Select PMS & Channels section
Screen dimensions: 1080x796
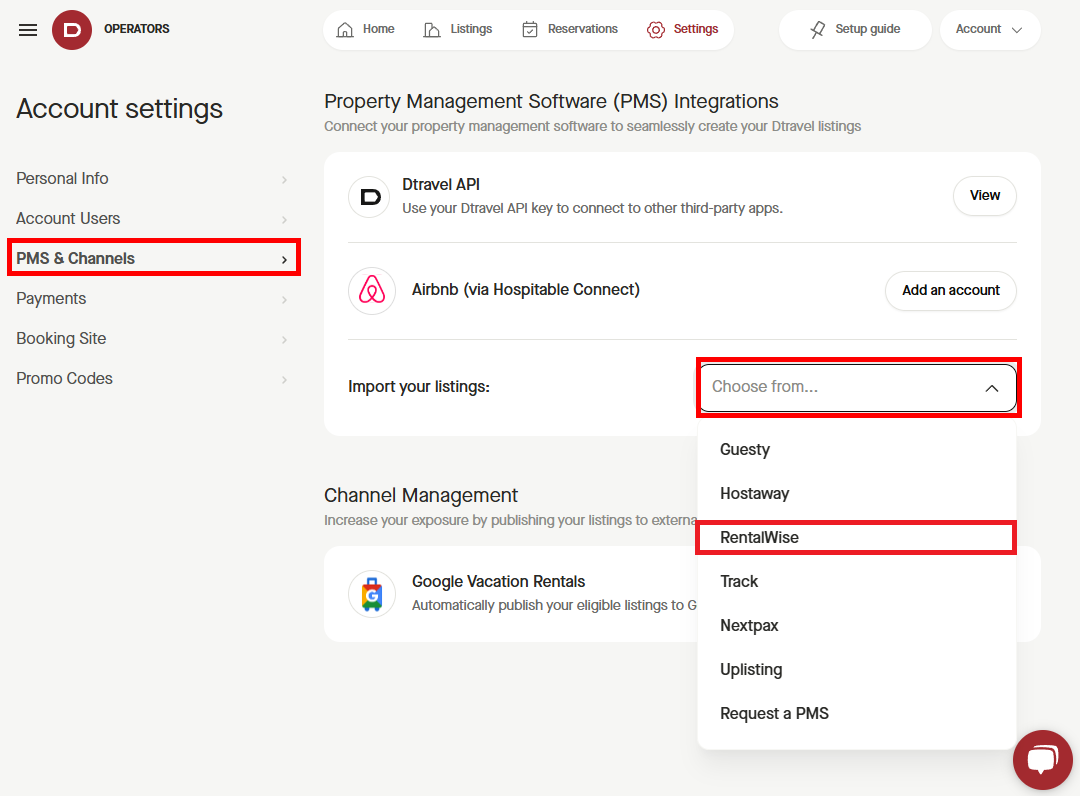(154, 258)
